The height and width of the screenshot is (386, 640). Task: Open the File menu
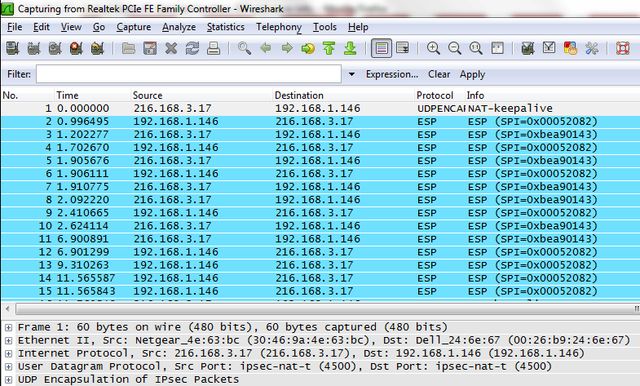[x=15, y=27]
